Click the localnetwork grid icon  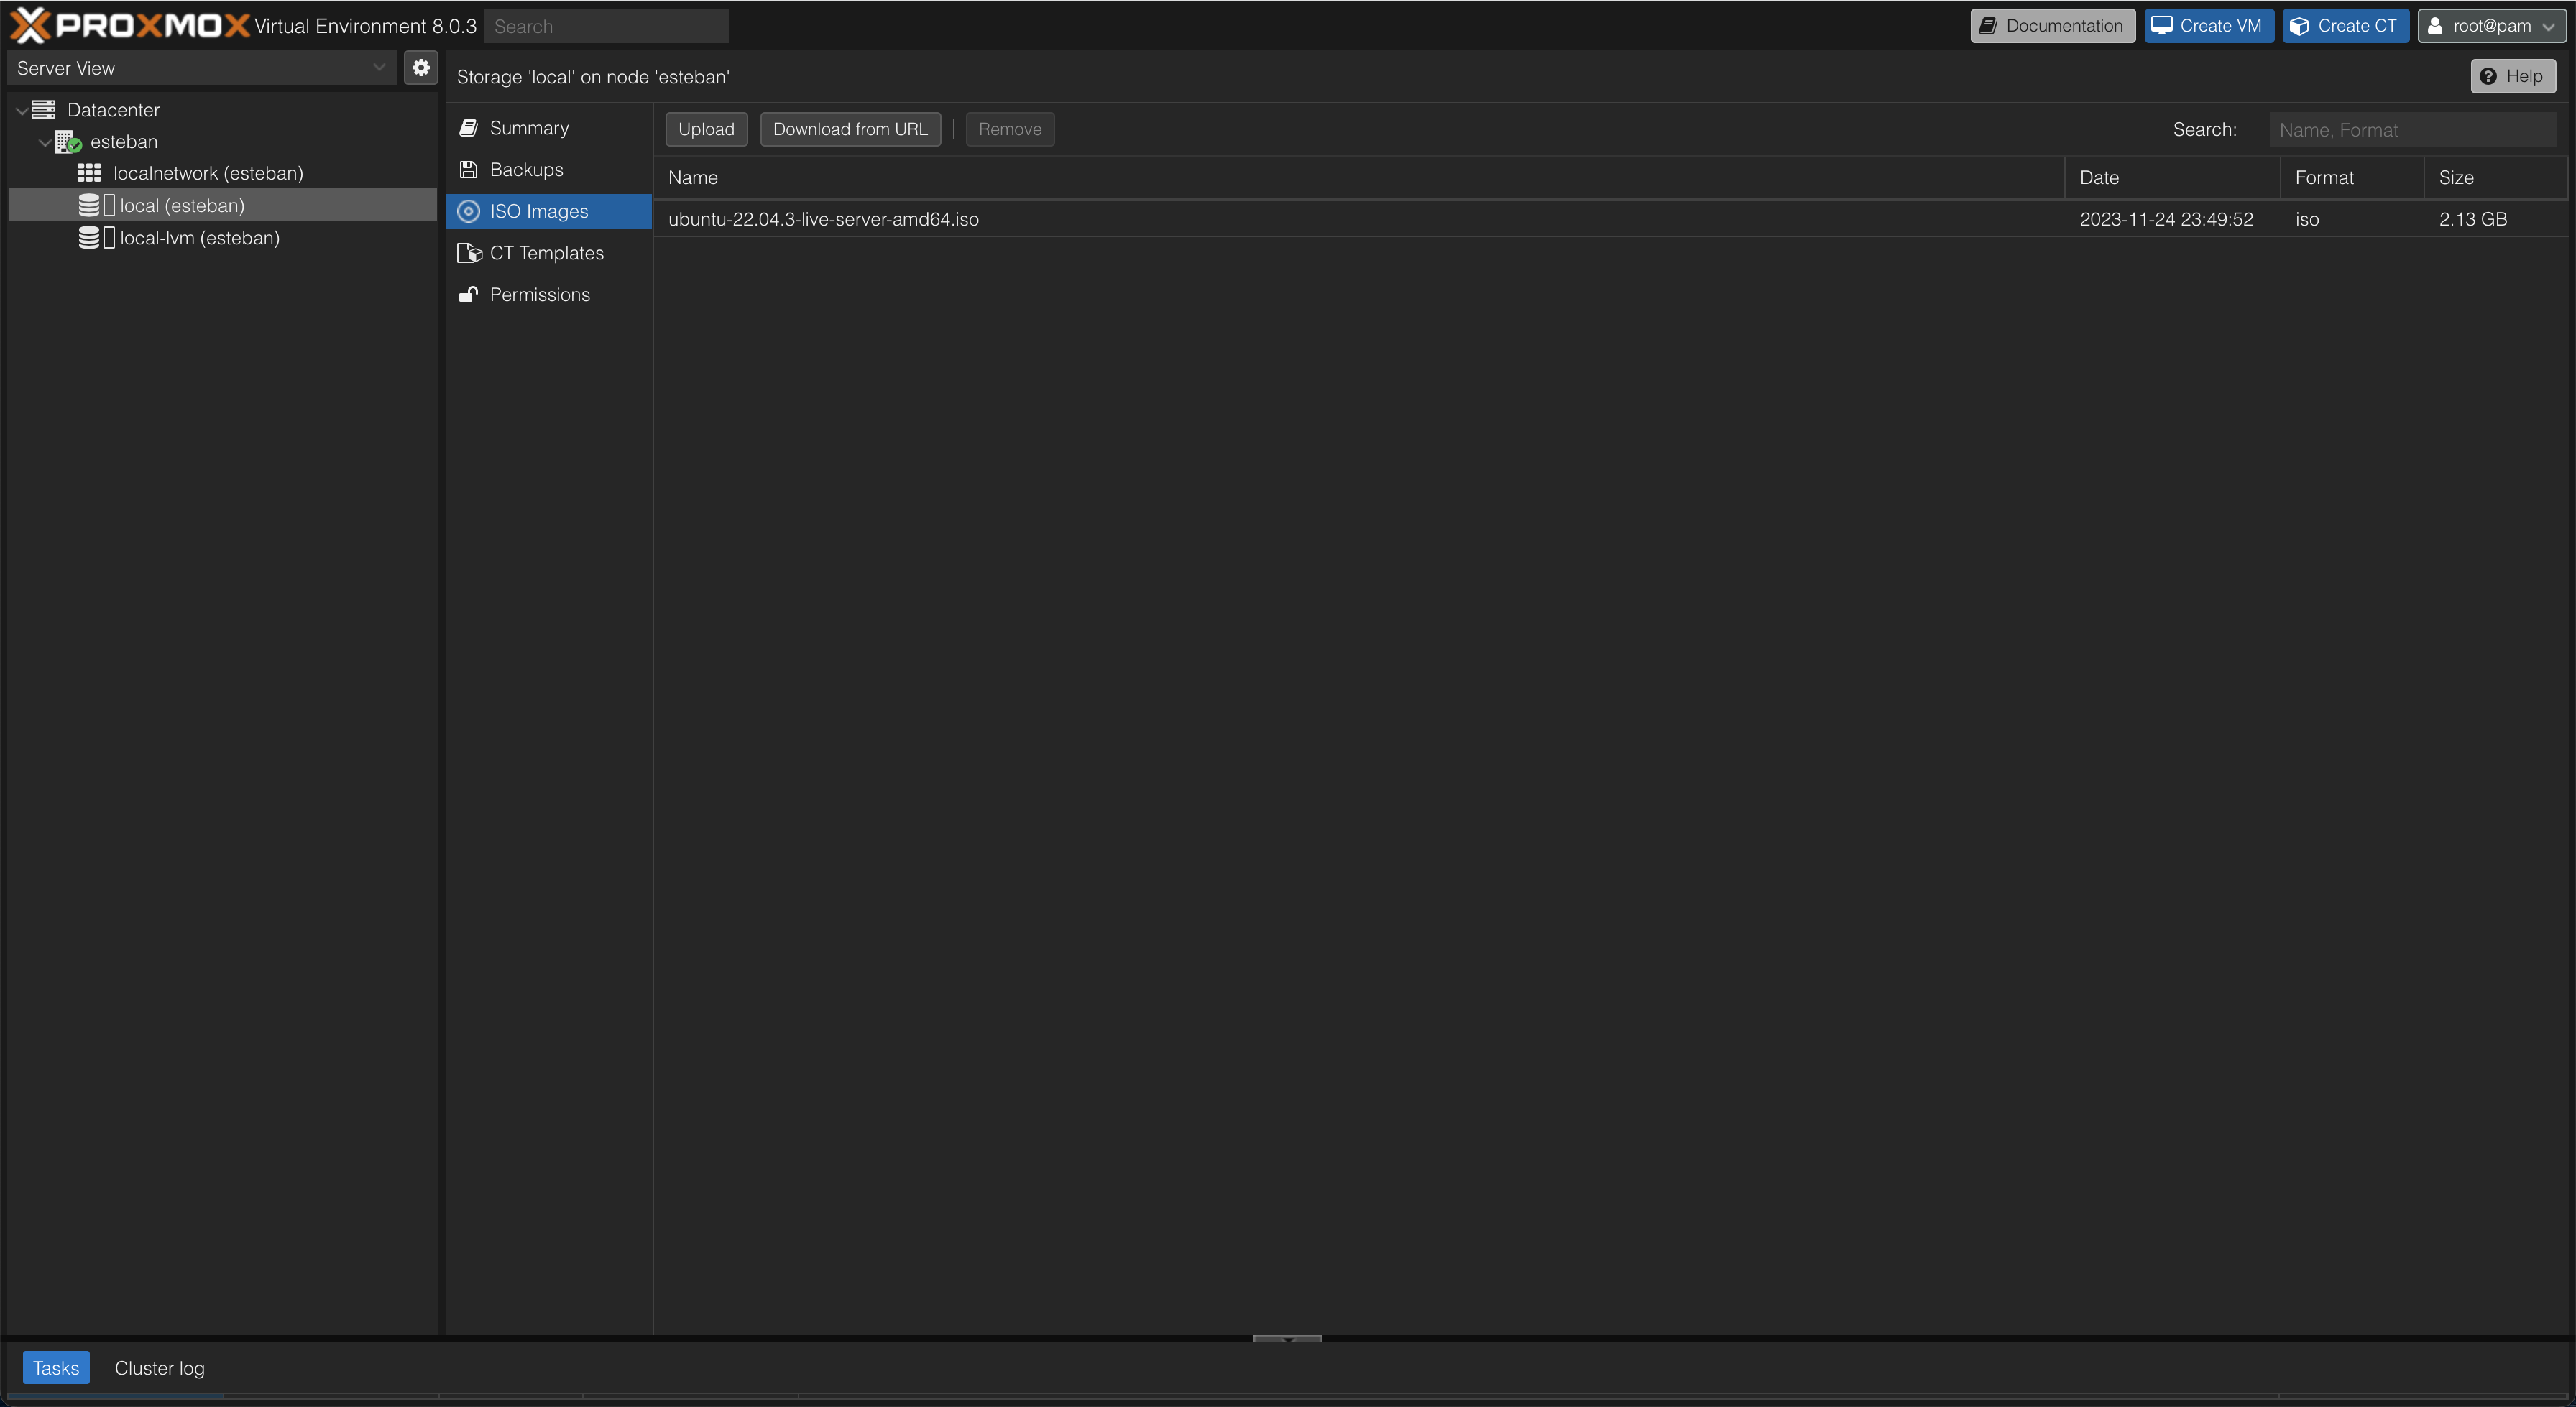click(90, 173)
